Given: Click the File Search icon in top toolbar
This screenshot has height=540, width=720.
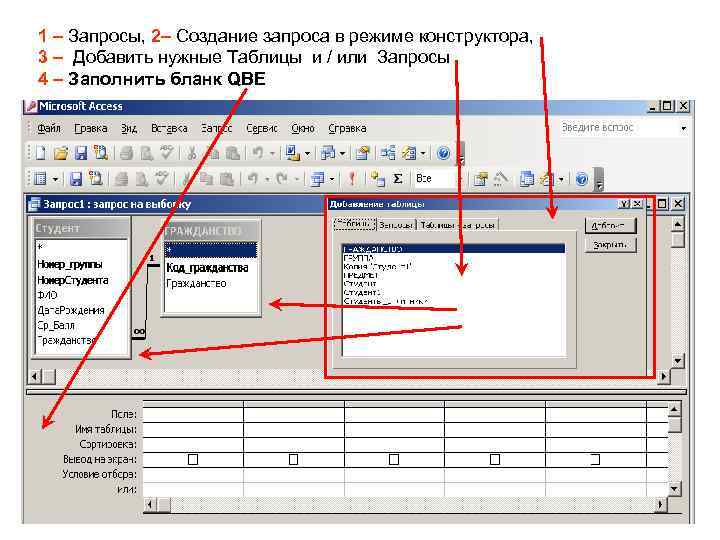Looking at the screenshot, I should point(100,153).
